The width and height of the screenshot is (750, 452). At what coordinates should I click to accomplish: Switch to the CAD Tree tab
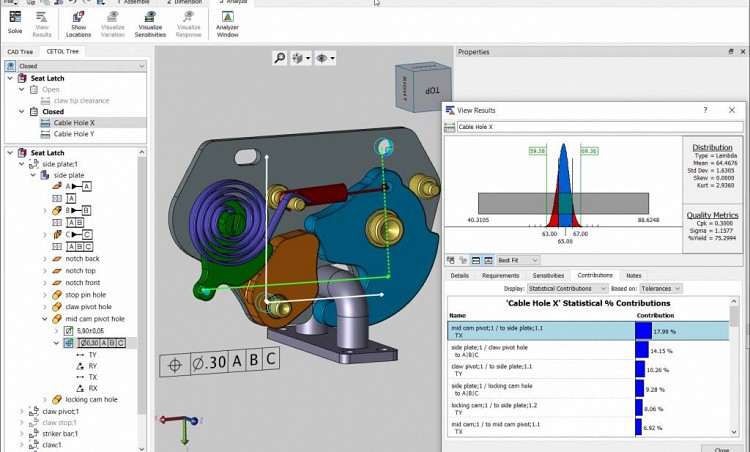pos(20,51)
